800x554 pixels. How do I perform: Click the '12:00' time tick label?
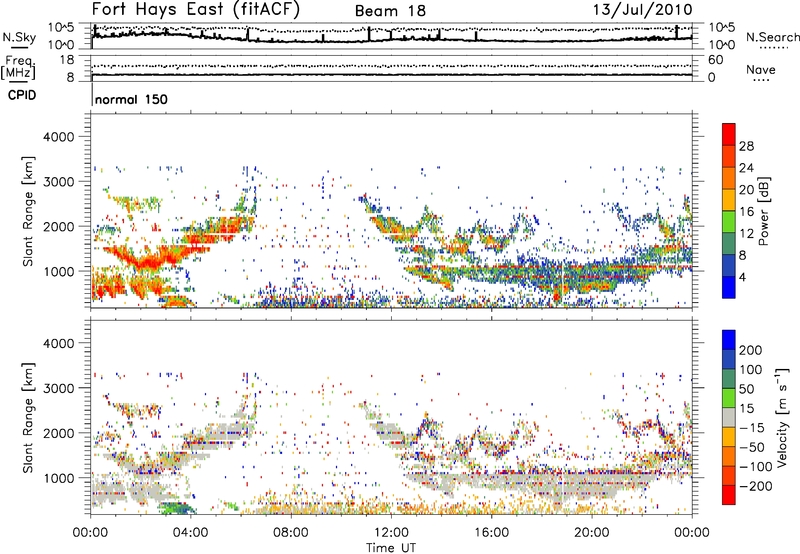pos(391,533)
